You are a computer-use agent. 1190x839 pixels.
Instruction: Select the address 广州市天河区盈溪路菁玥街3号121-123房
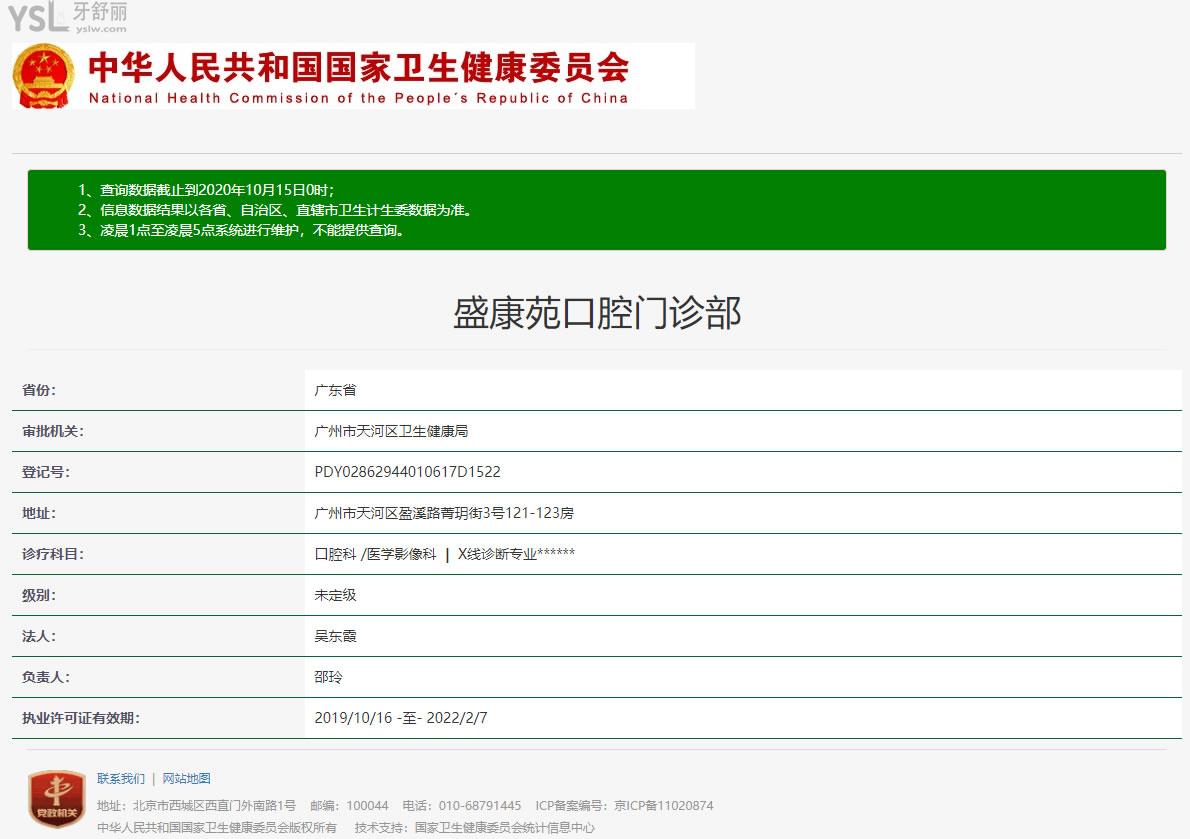click(444, 513)
